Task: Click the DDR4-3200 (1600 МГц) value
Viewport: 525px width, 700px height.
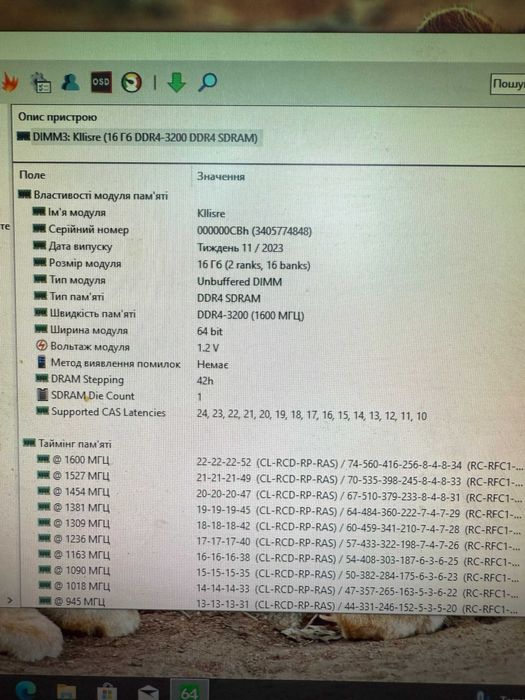Action: 250,315
